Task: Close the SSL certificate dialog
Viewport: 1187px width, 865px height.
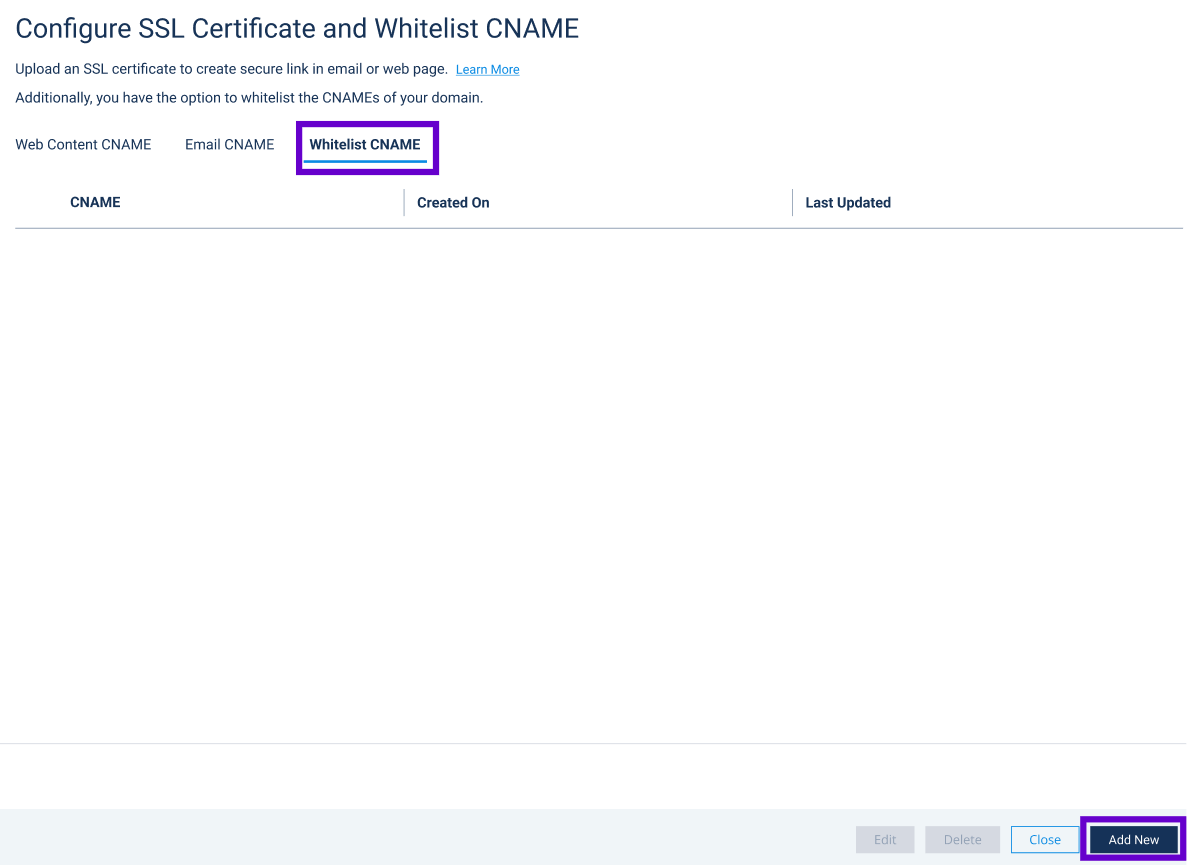Action: 1045,839
